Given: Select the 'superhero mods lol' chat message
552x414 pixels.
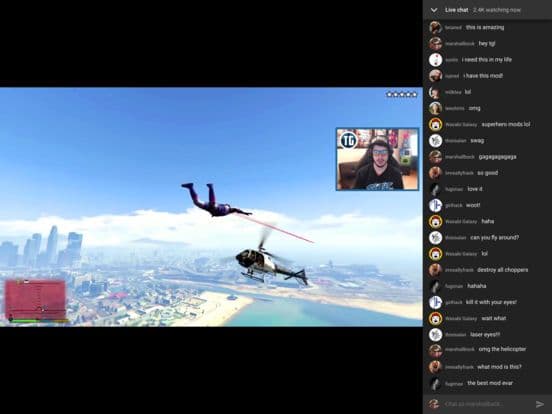Looking at the screenshot, I should 506,125.
